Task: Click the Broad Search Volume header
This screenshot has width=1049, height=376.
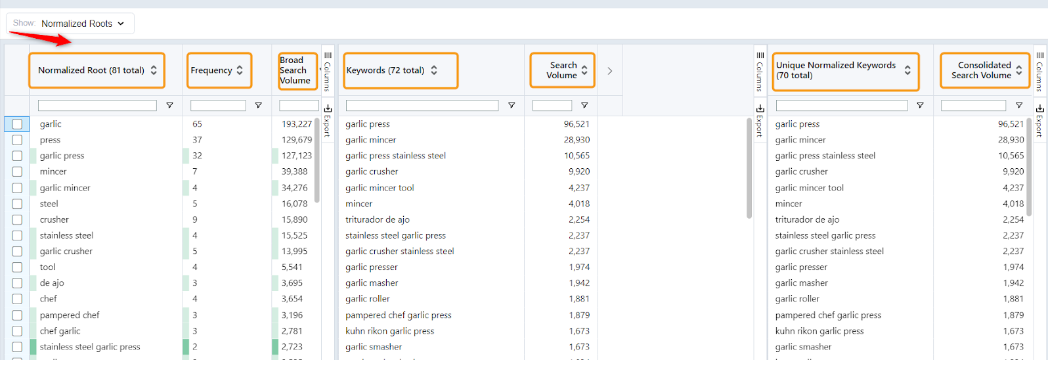Action: [x=295, y=70]
